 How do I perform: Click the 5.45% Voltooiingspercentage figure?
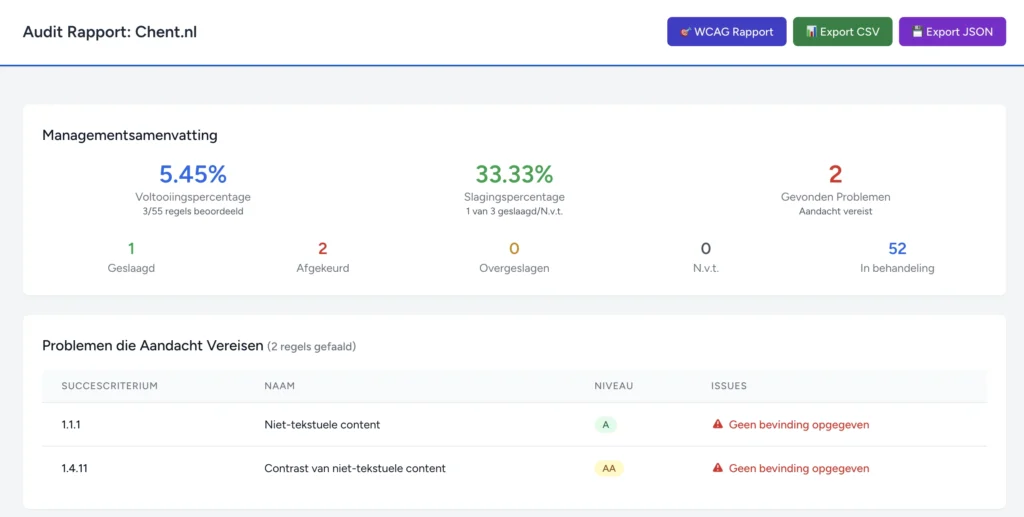(x=193, y=175)
